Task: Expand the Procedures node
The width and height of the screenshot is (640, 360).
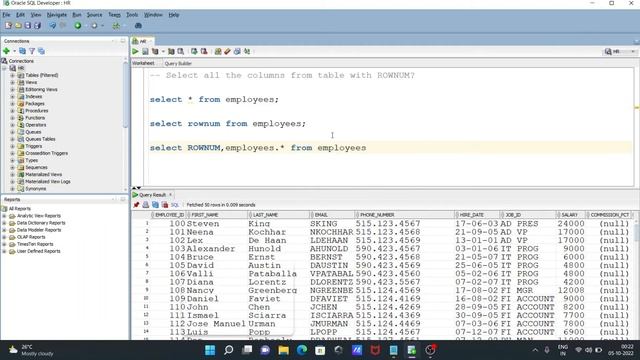Action: 12,111
